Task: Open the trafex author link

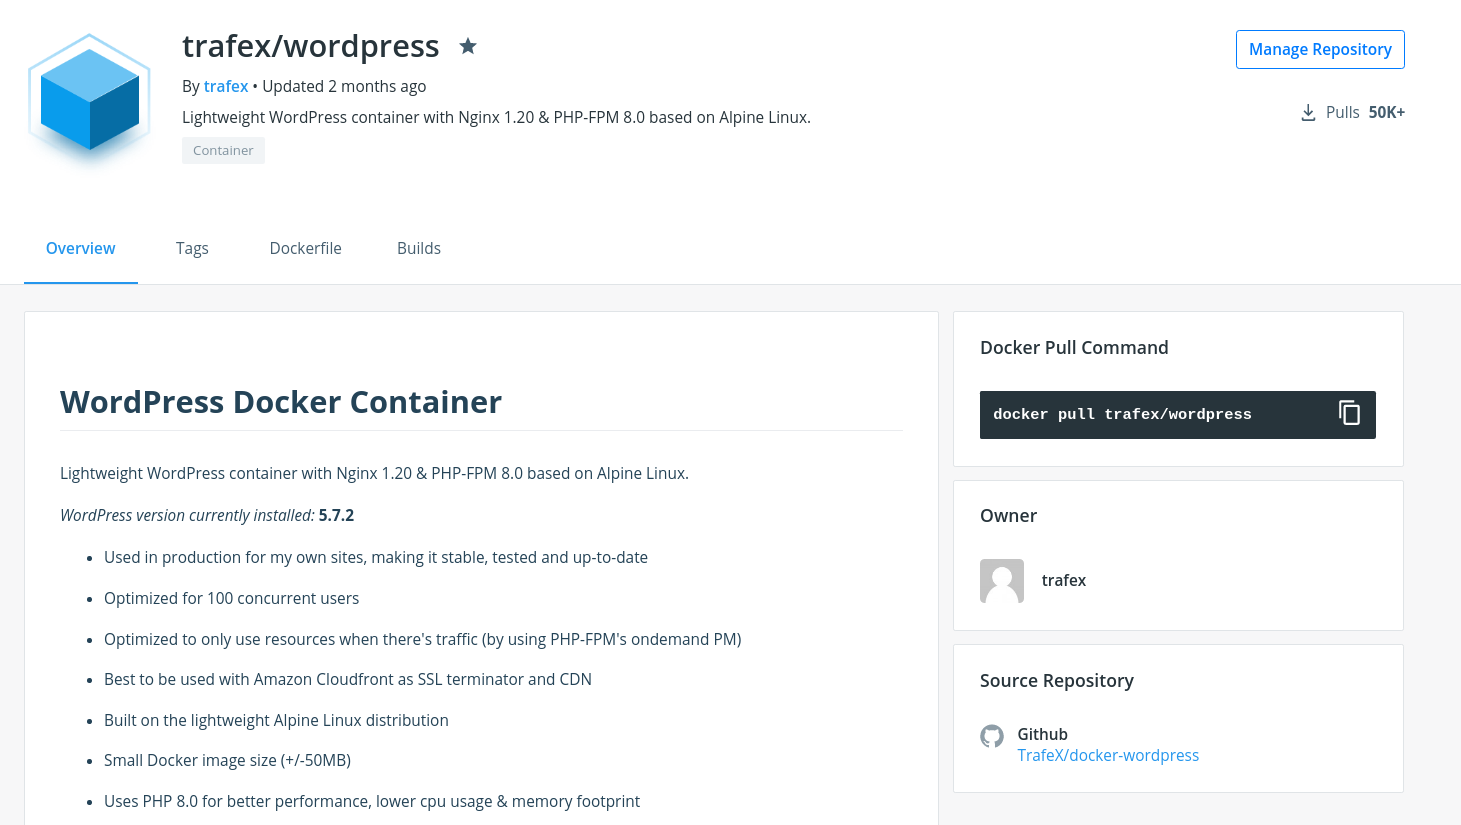Action: 226,86
